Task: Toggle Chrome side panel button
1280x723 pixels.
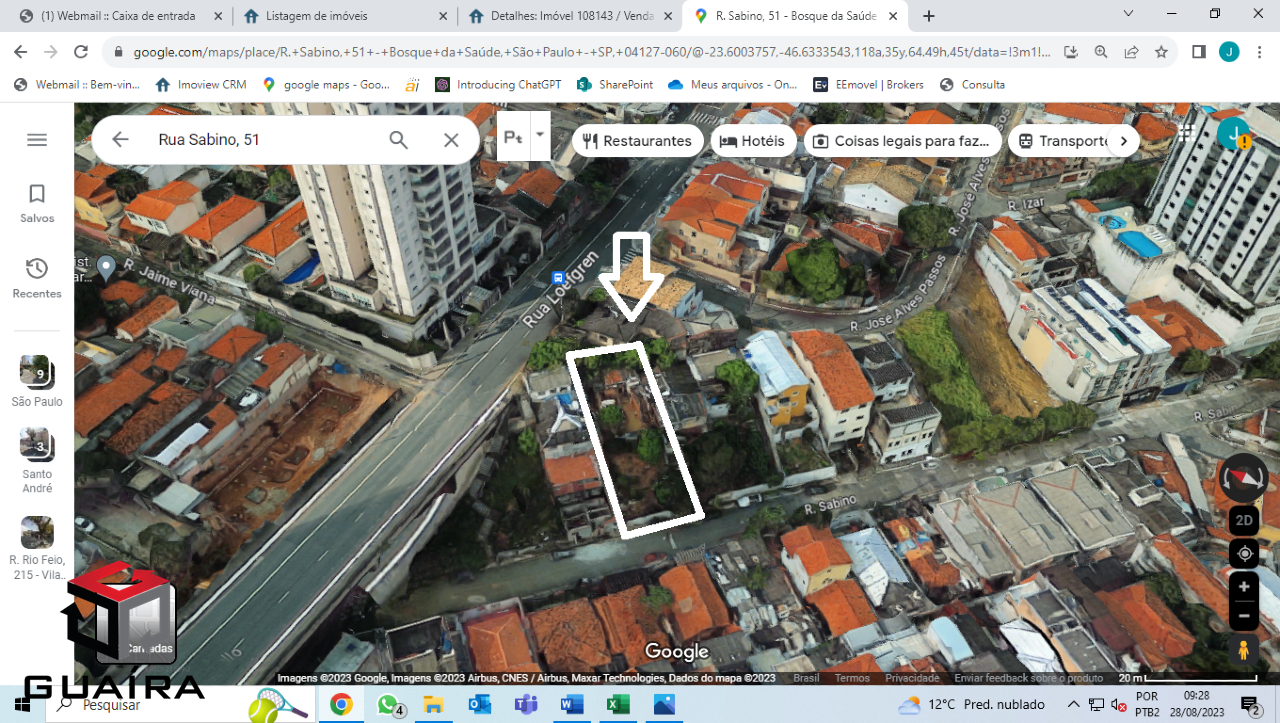Action: 1199,52
